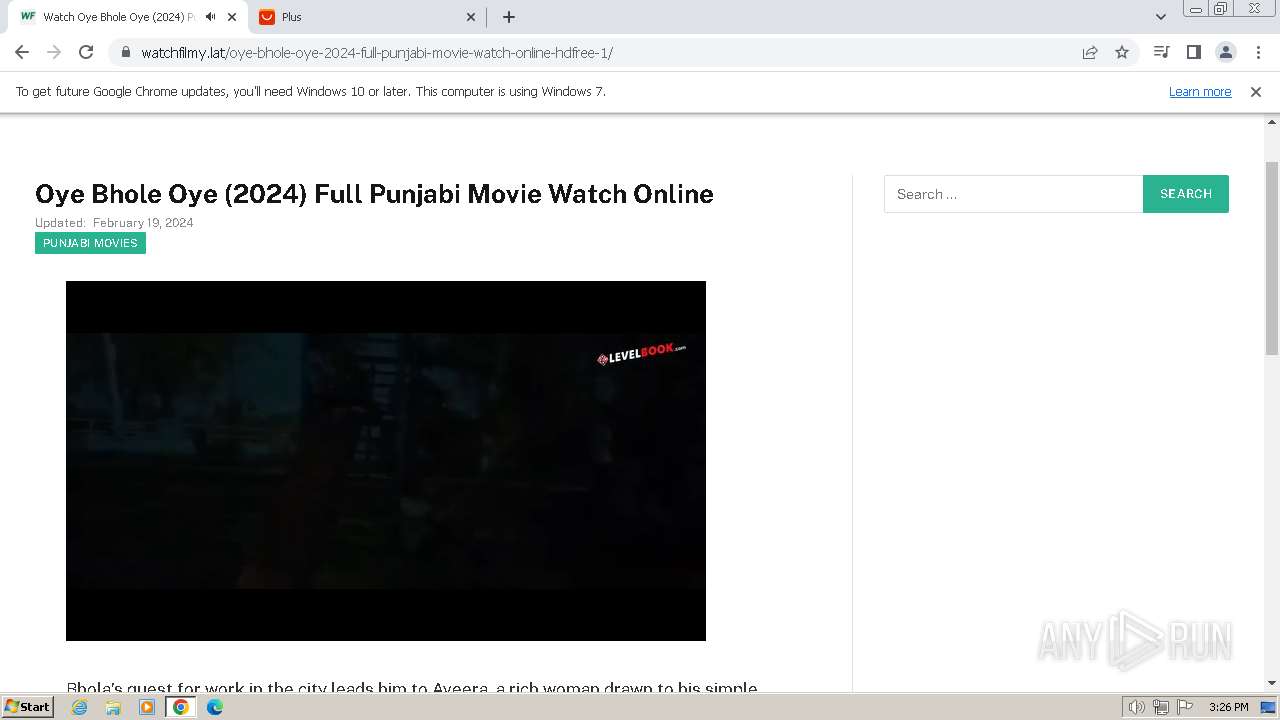Expand the tab search dropdown
Screen dimensions: 1280x720
(1161, 17)
